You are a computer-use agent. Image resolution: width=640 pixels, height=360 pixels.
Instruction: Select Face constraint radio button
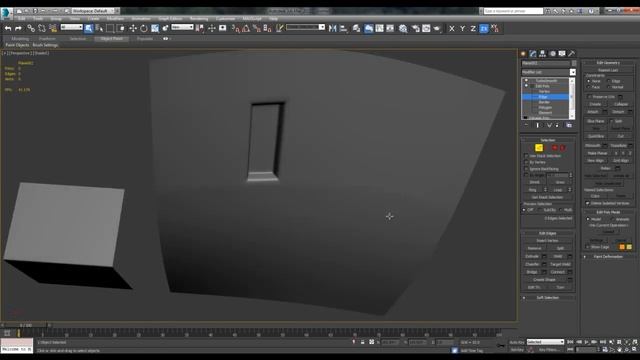pyautogui.click(x=588, y=87)
